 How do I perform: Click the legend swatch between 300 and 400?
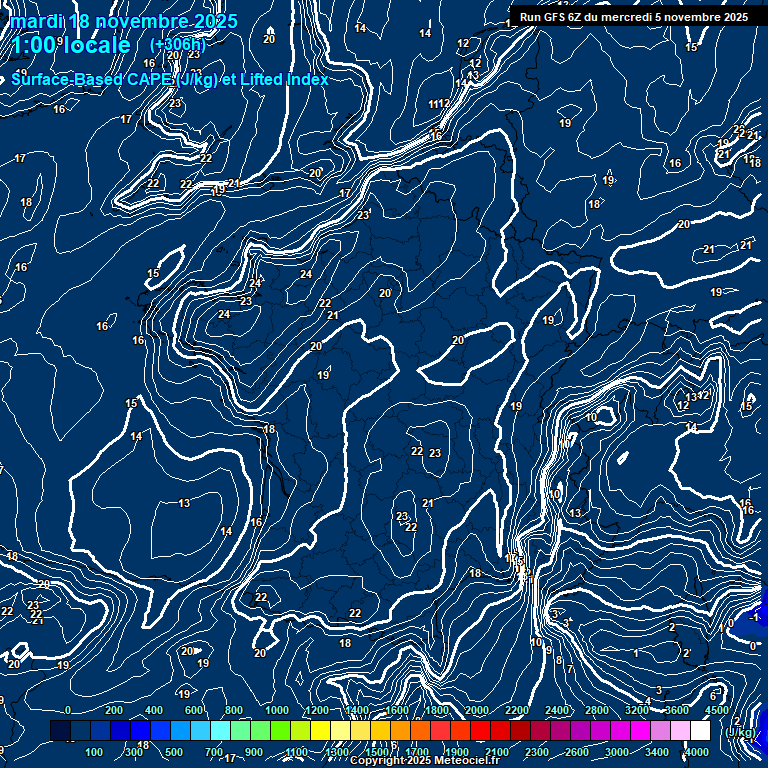tap(140, 730)
